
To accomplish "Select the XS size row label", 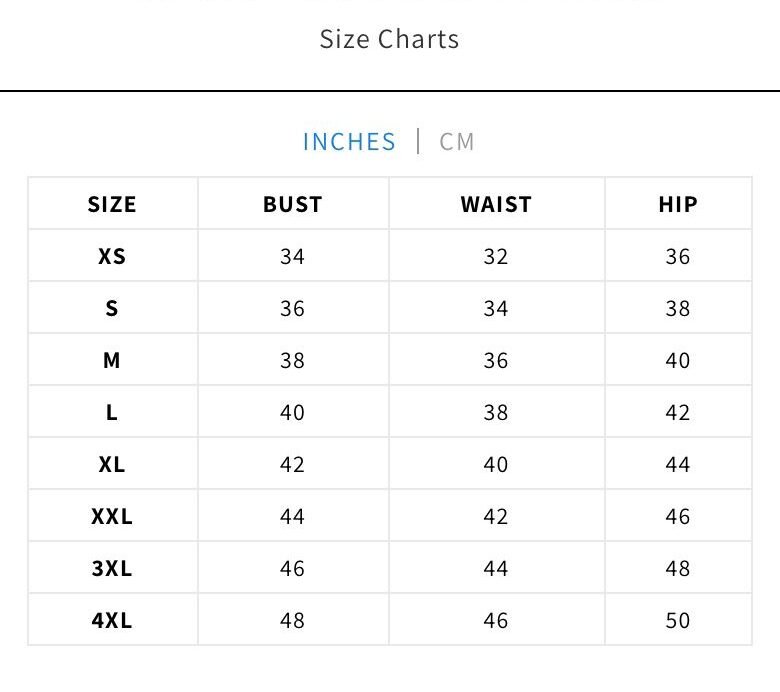I will (112, 257).
